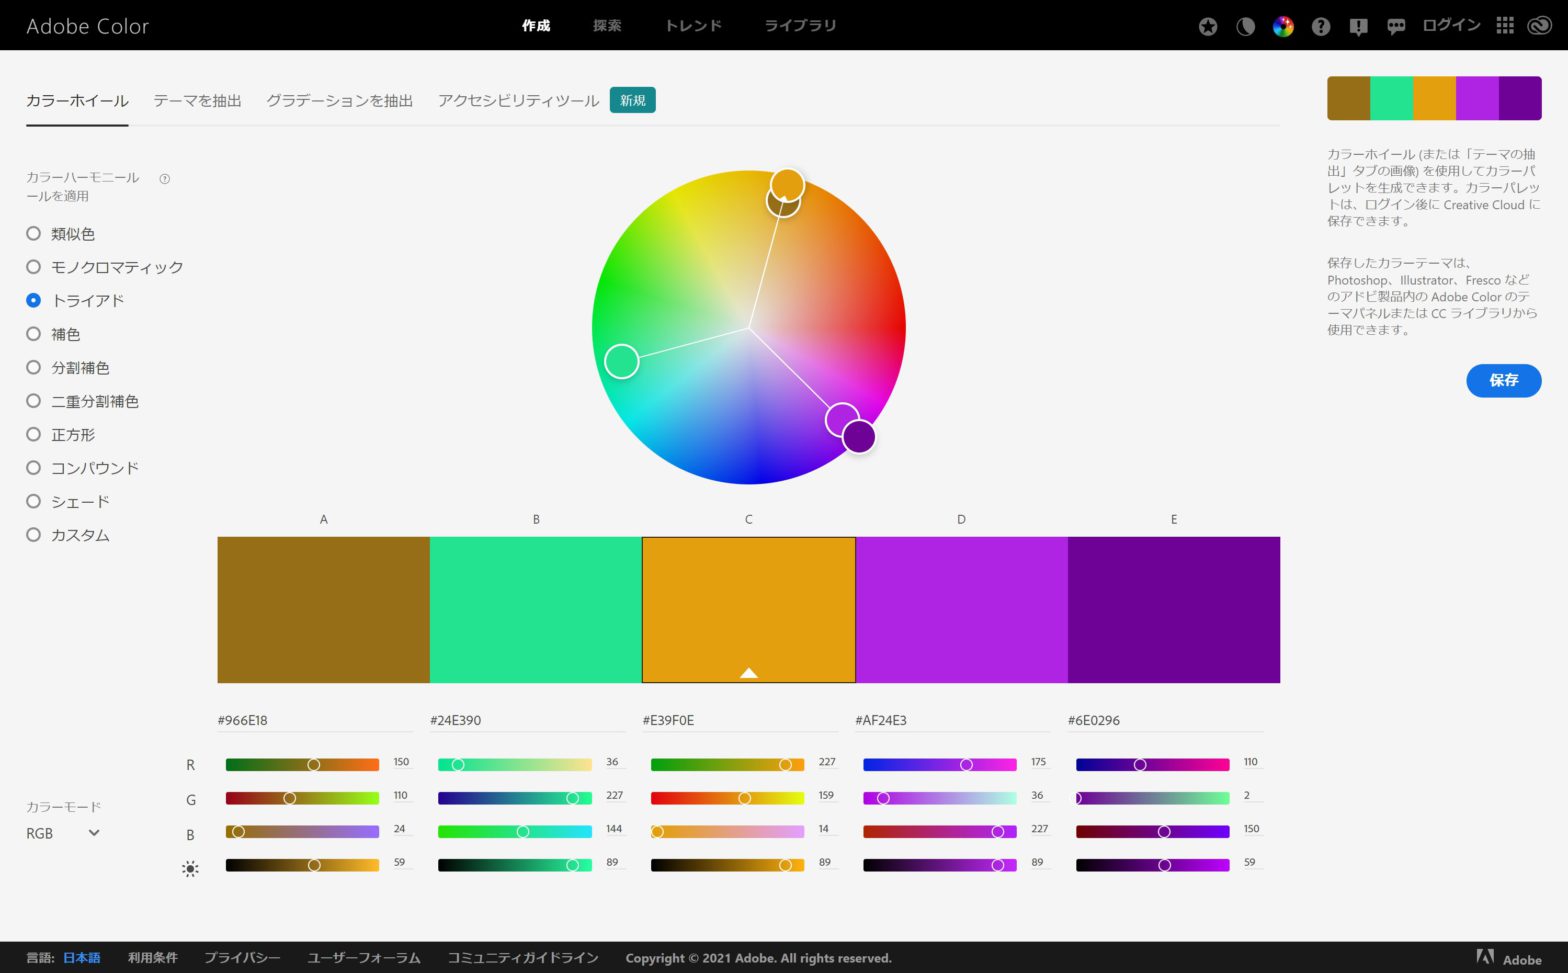Image resolution: width=1568 pixels, height=973 pixels.
Task: Click the #24E390 hex field
Action: click(528, 720)
